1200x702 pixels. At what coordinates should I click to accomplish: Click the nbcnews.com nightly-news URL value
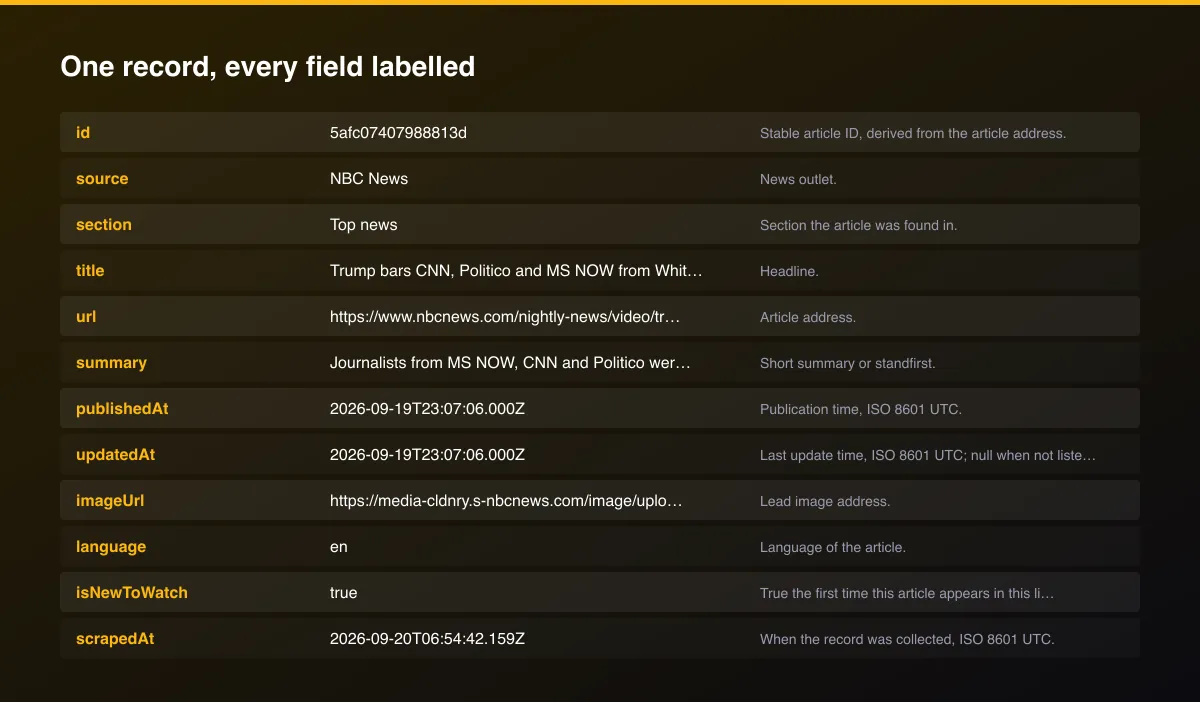click(x=505, y=316)
